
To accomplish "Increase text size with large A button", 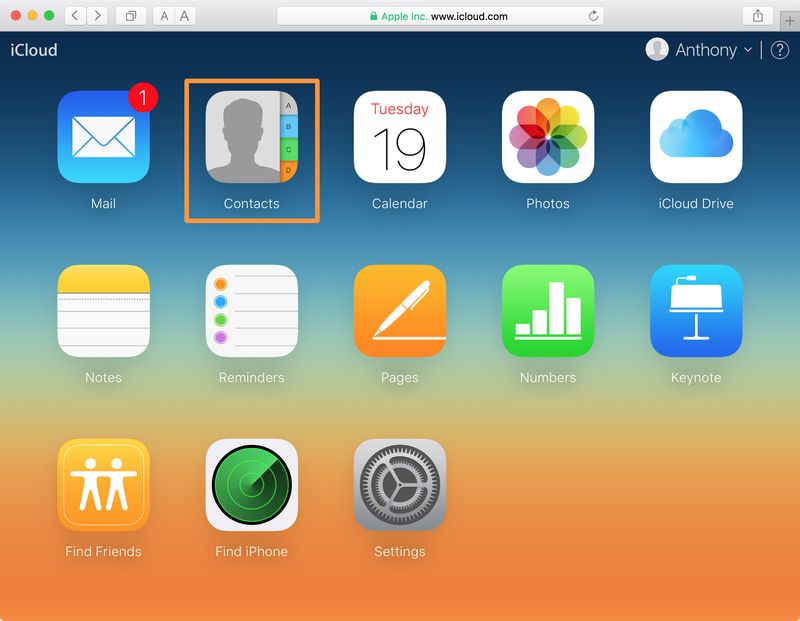I will click(185, 16).
